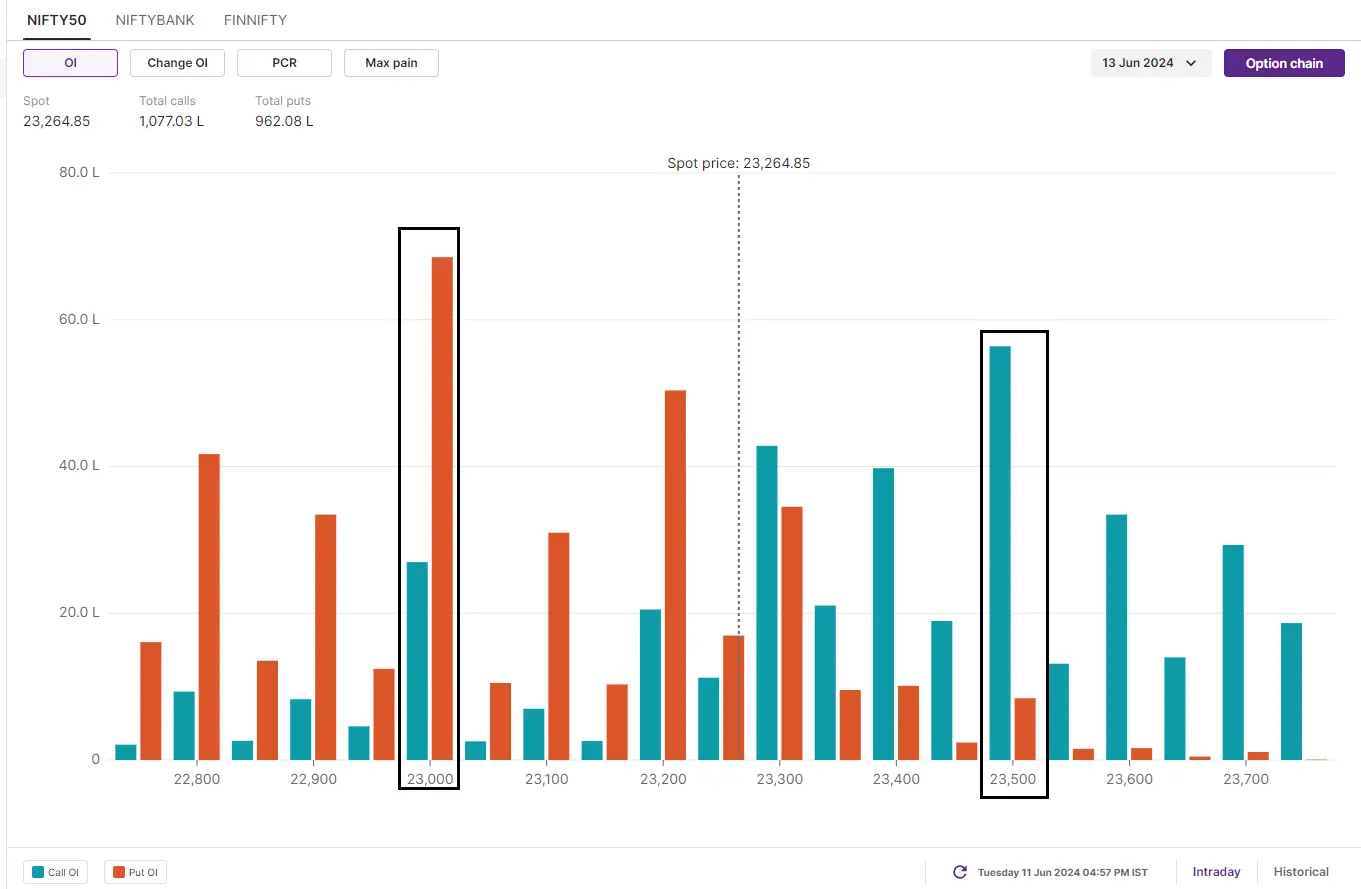Select the Change OI view

point(177,63)
